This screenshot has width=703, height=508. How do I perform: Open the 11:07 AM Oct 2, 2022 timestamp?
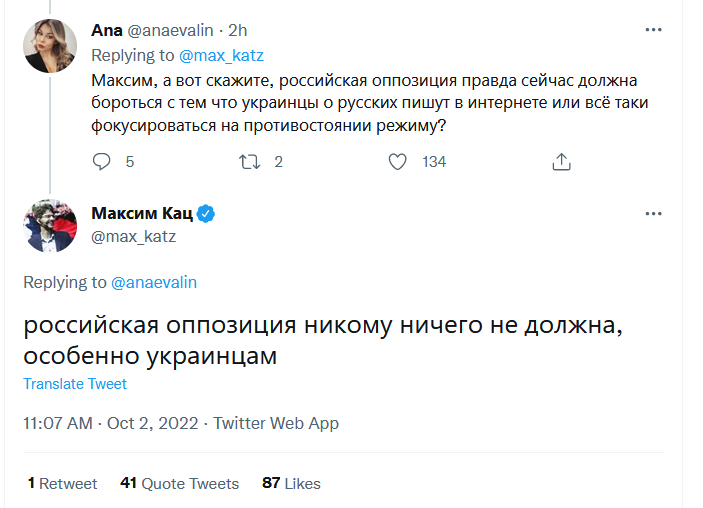(x=108, y=423)
